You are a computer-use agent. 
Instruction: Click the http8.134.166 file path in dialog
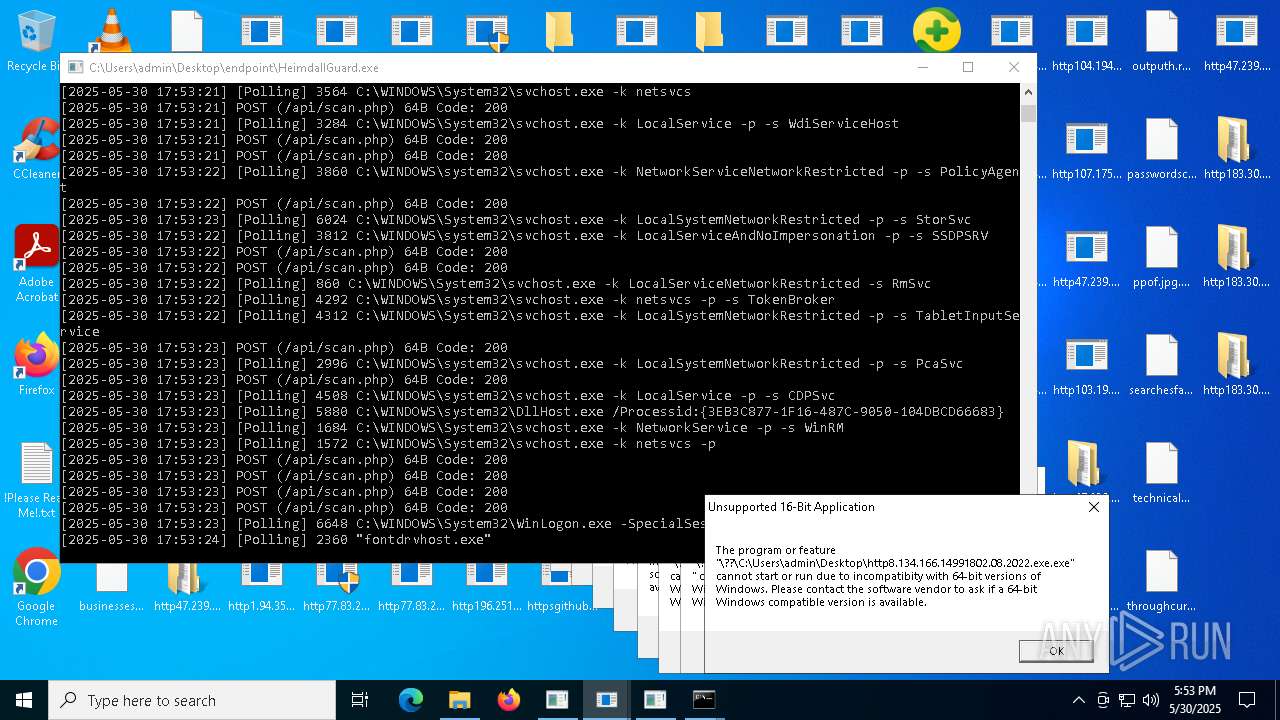click(895, 564)
